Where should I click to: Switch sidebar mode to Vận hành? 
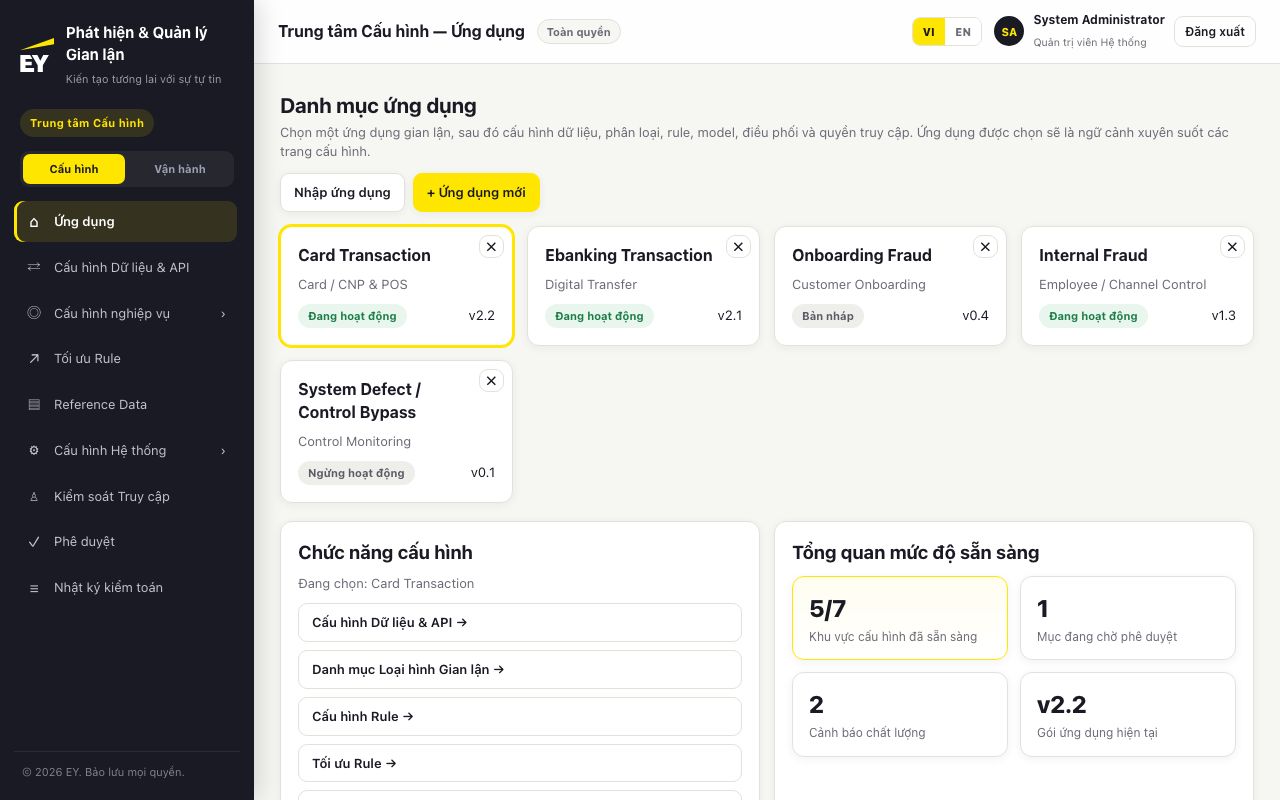click(180, 169)
